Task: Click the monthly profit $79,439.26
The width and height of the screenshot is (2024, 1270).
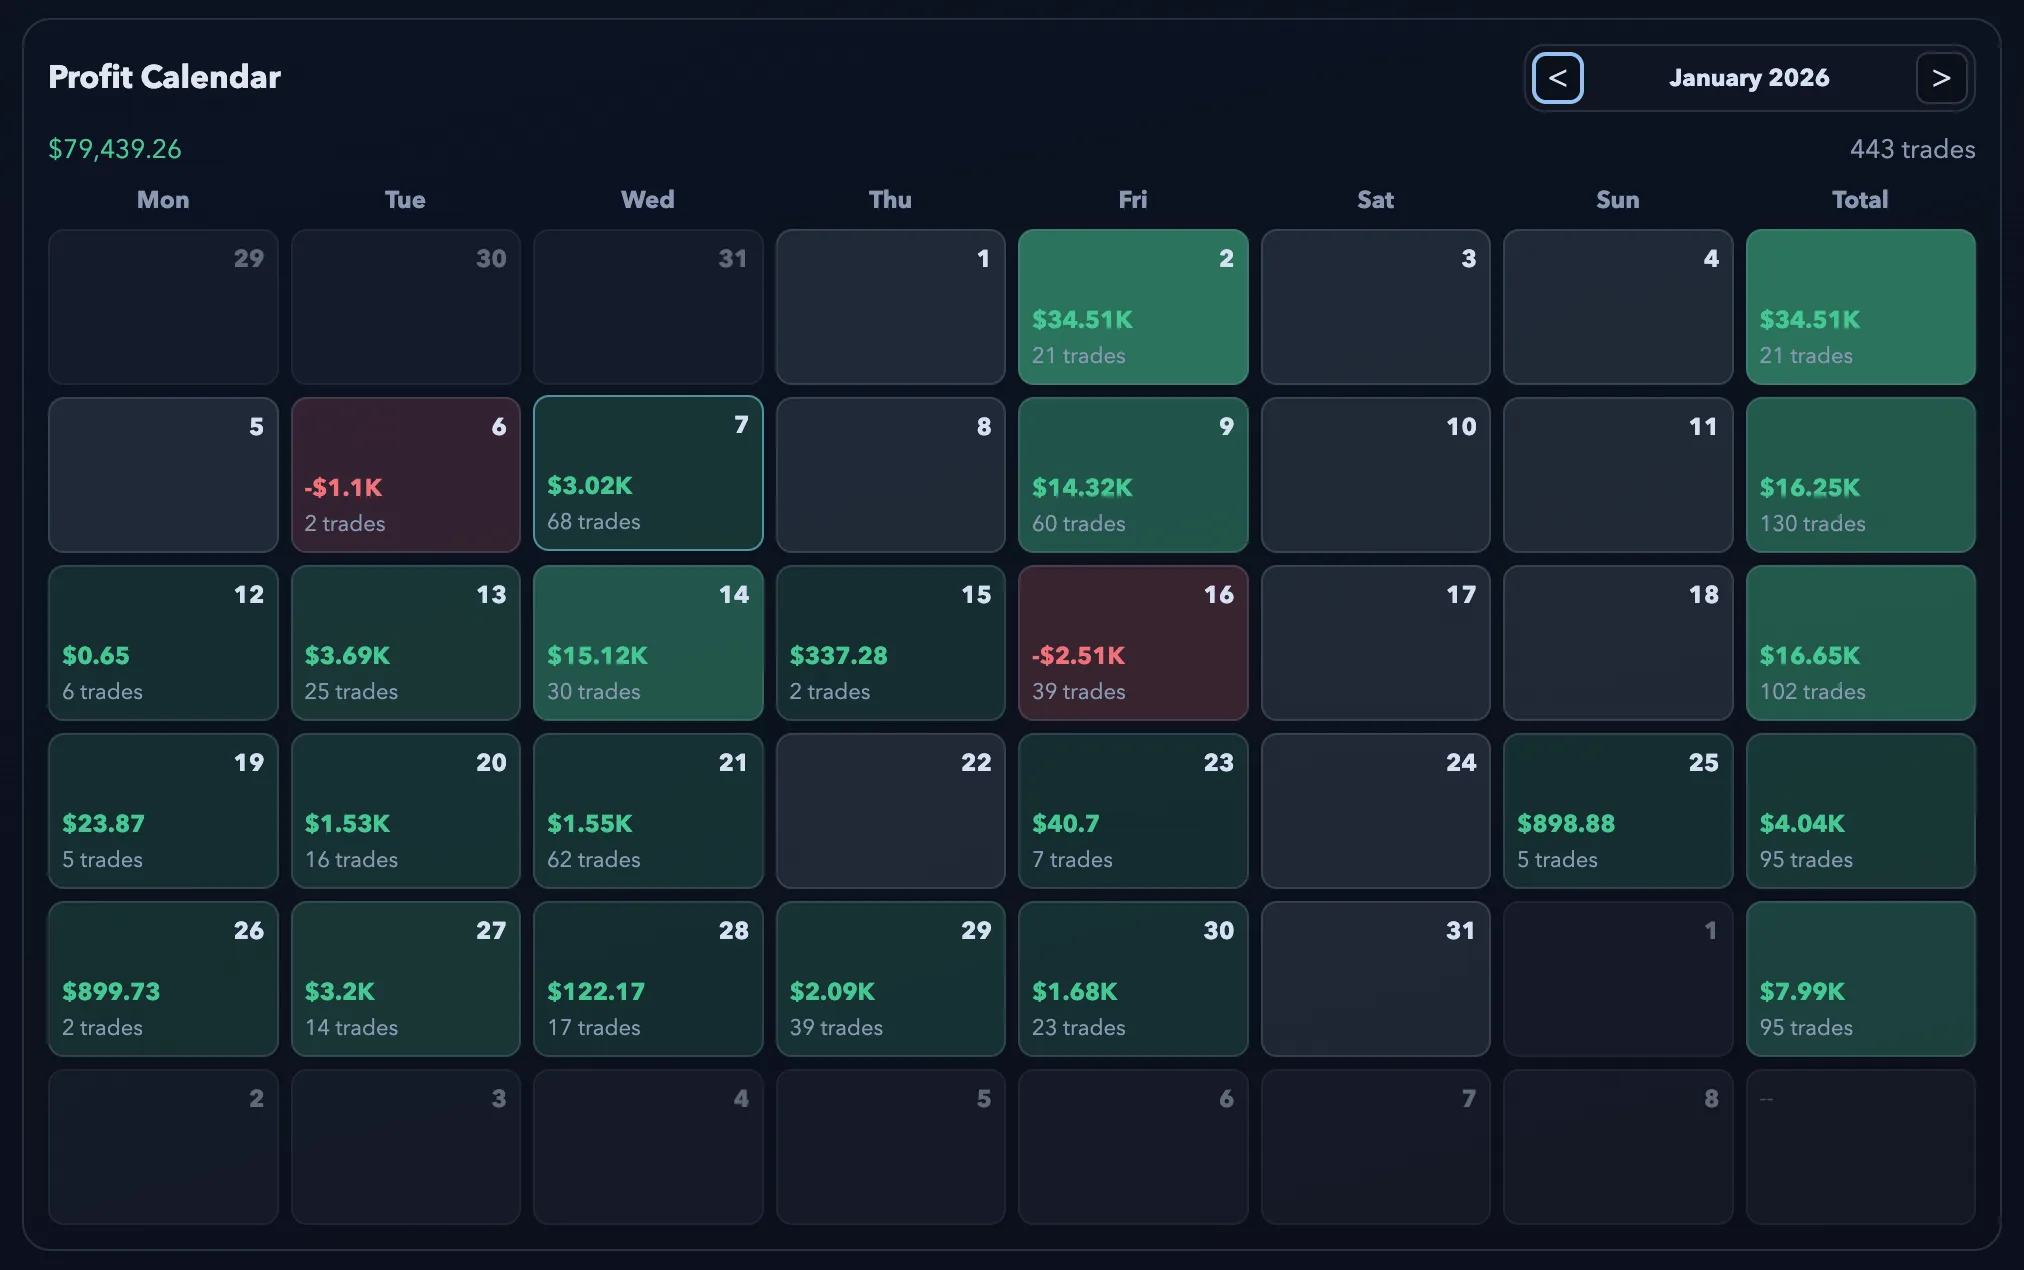Action: 115,149
